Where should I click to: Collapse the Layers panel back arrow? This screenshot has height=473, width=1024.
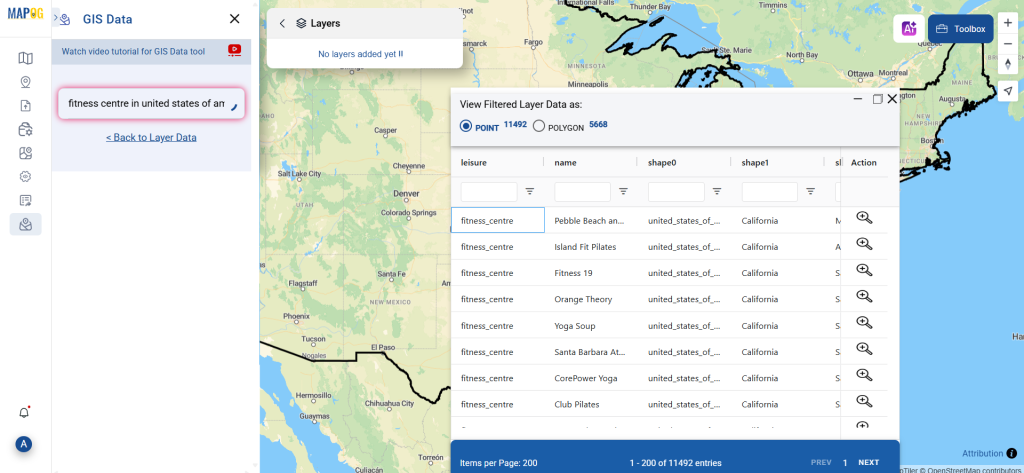point(282,23)
